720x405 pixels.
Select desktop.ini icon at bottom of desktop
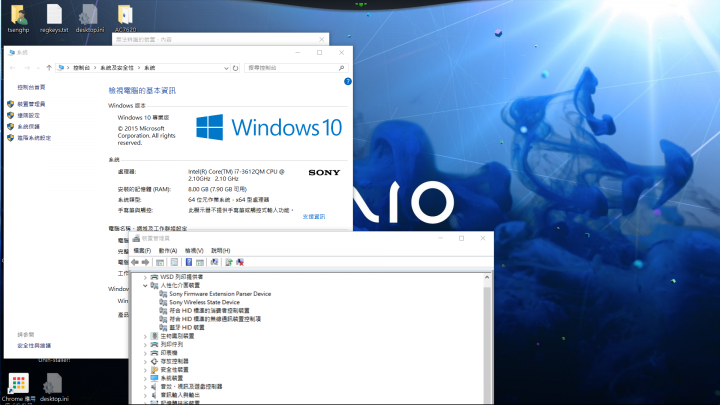pyautogui.click(x=54, y=388)
